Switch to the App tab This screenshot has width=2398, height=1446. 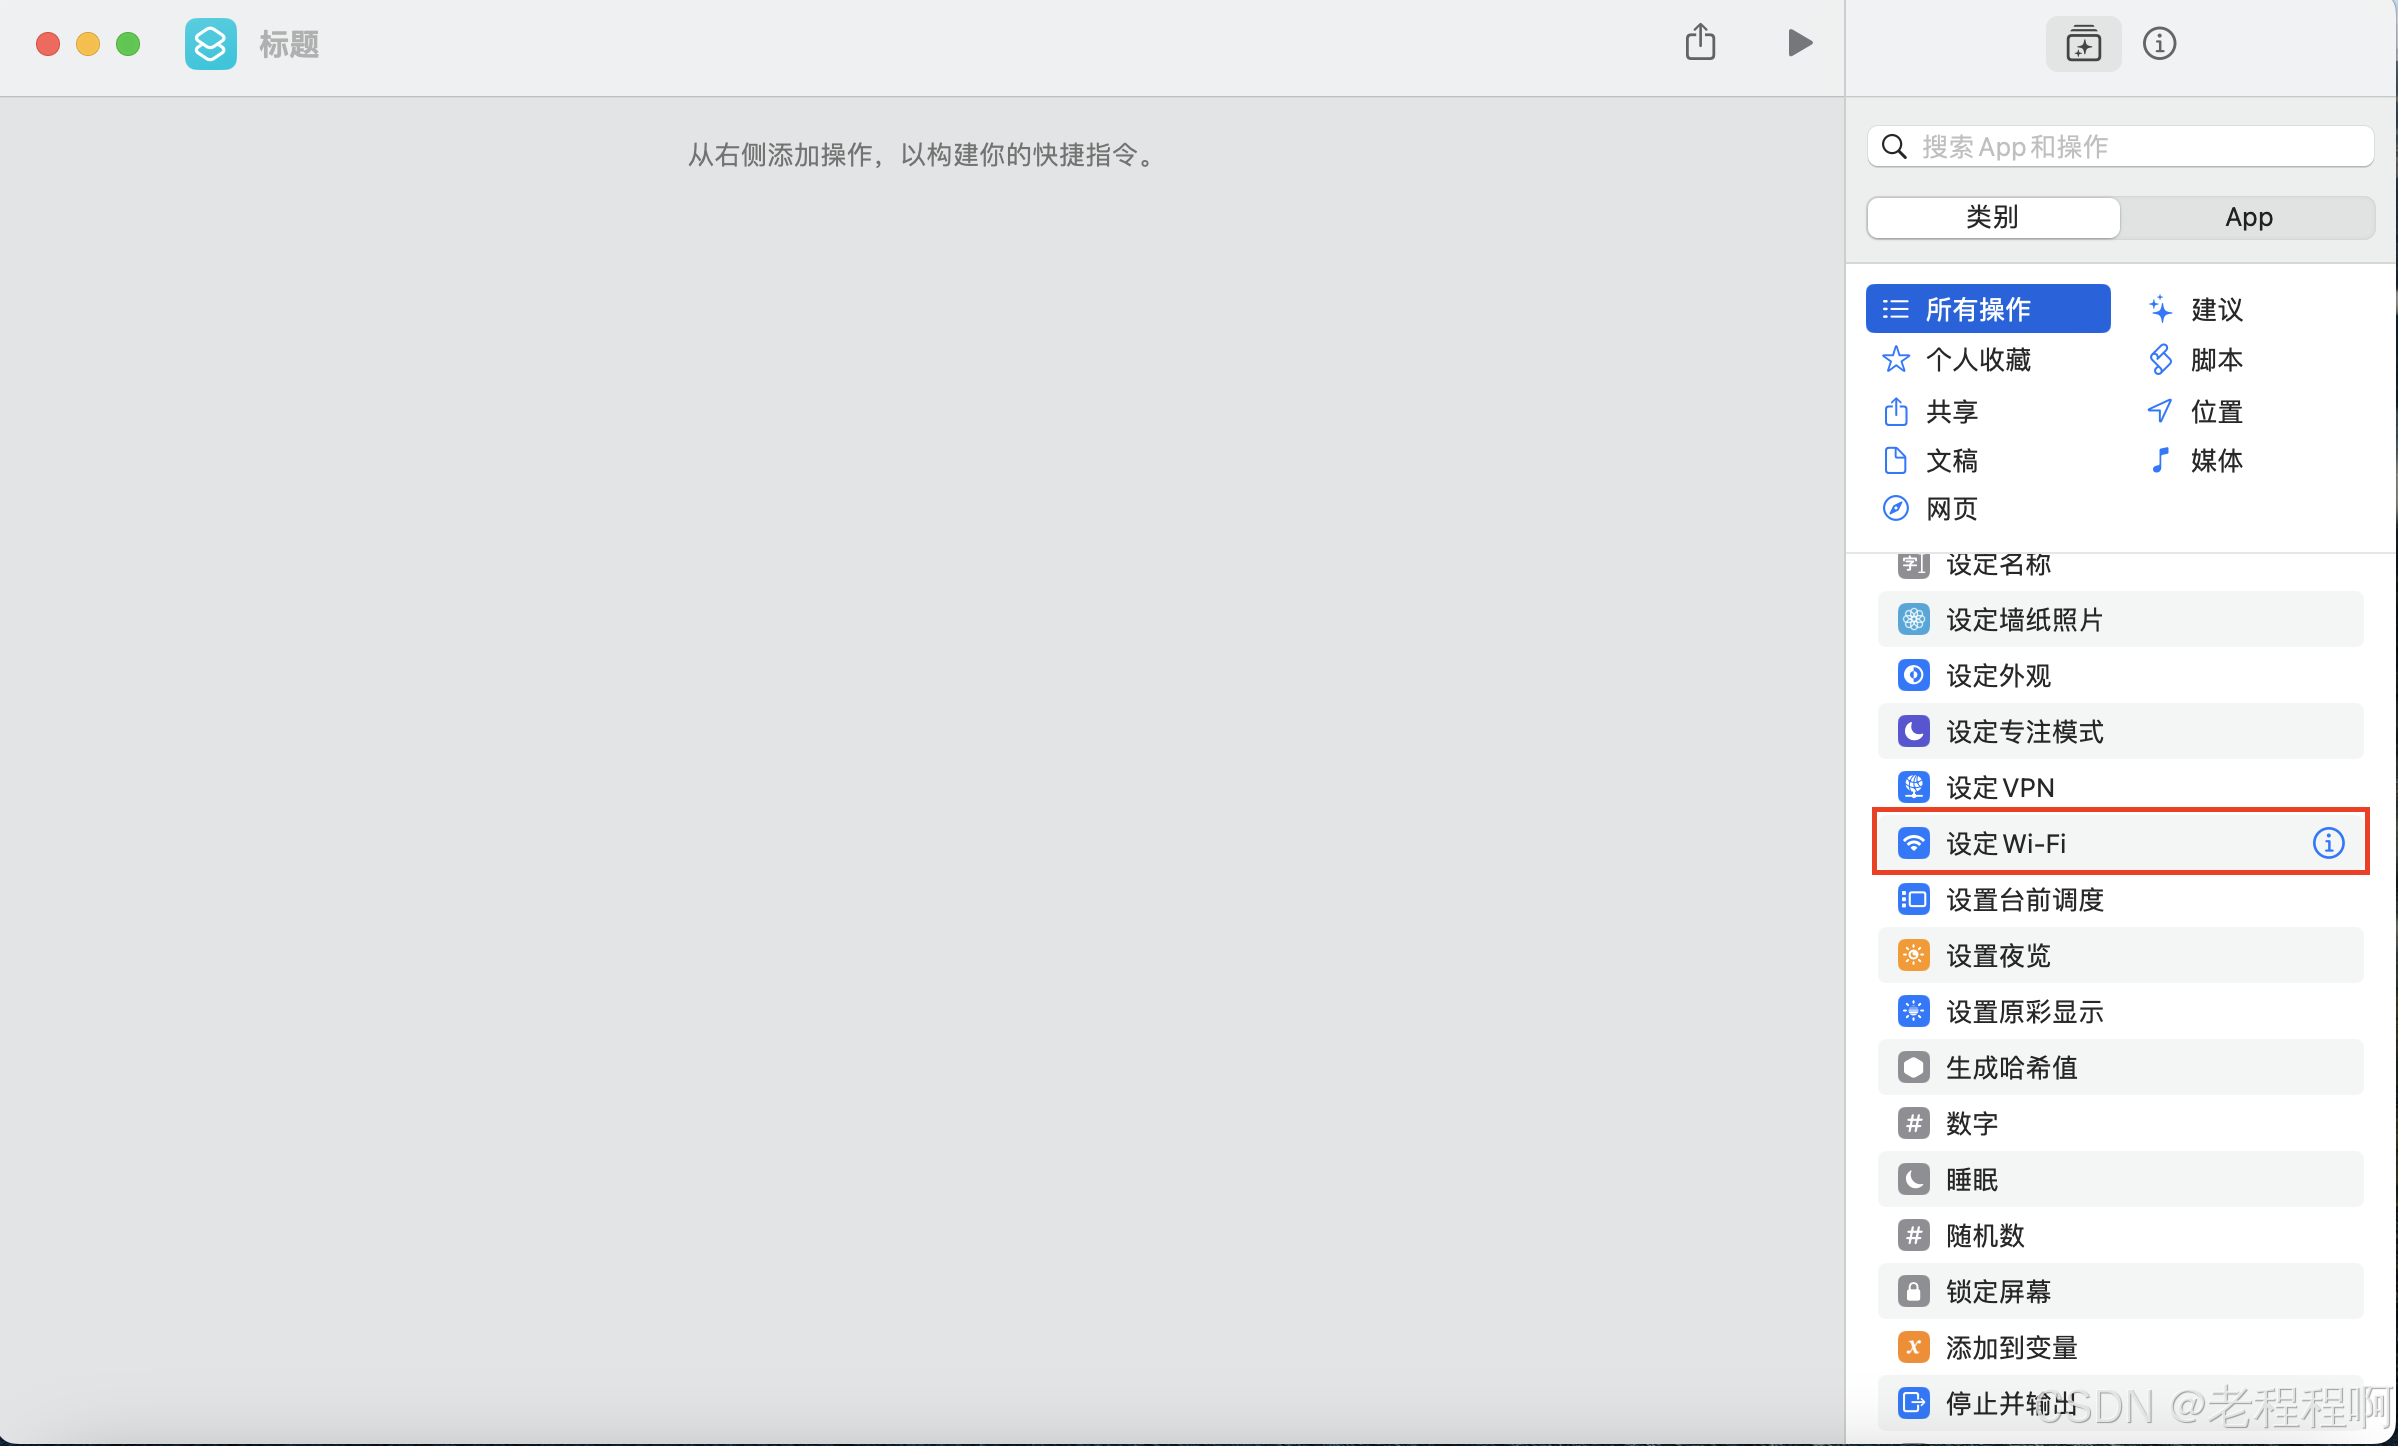tap(2248, 217)
